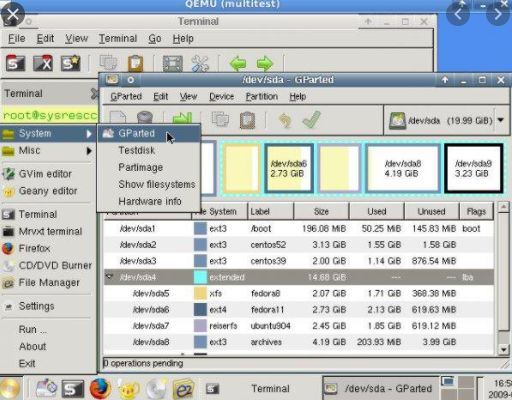Click the Paste clipboard icon in Terminal toolbar
Image resolution: width=512 pixels, height=400 pixels.
(x=135, y=63)
